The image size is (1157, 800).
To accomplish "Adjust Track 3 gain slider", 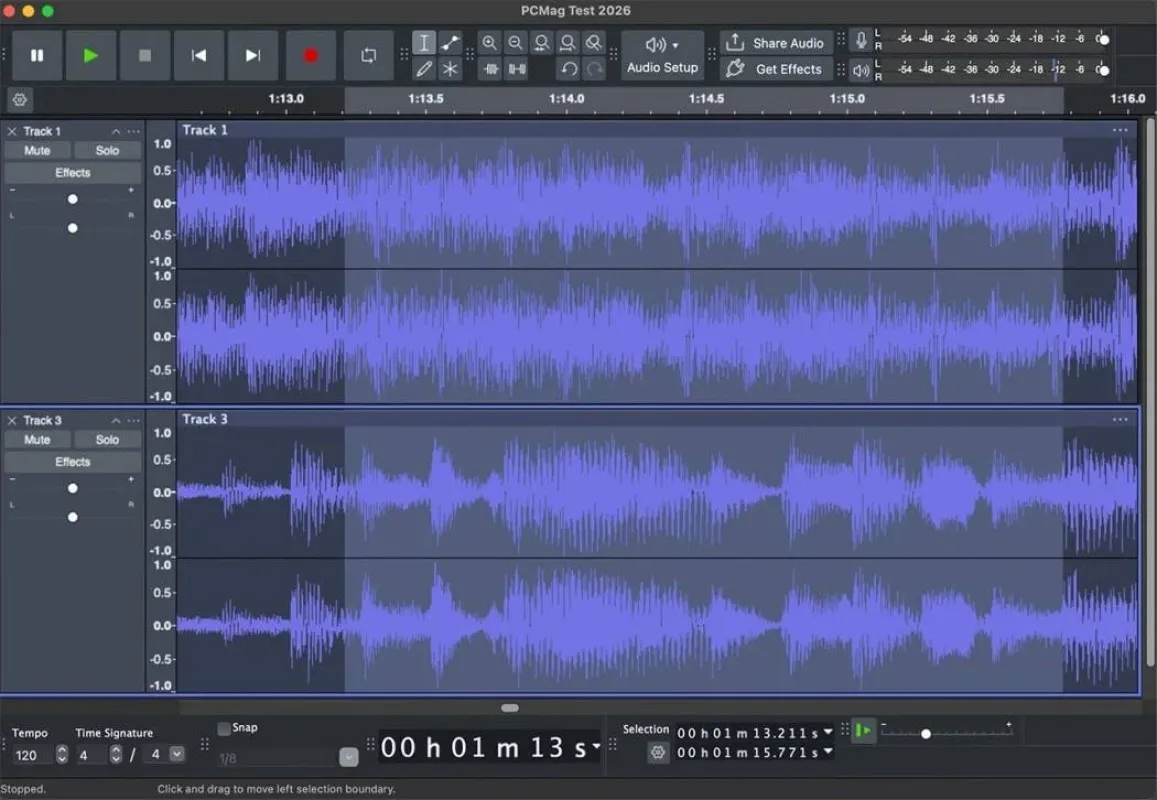I will coord(72,489).
